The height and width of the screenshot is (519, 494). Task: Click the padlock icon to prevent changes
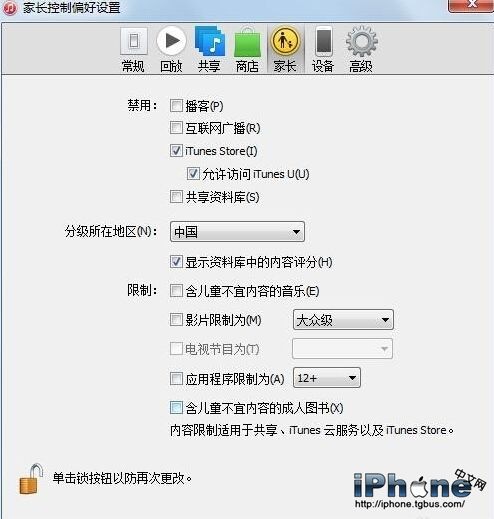pos(31,479)
